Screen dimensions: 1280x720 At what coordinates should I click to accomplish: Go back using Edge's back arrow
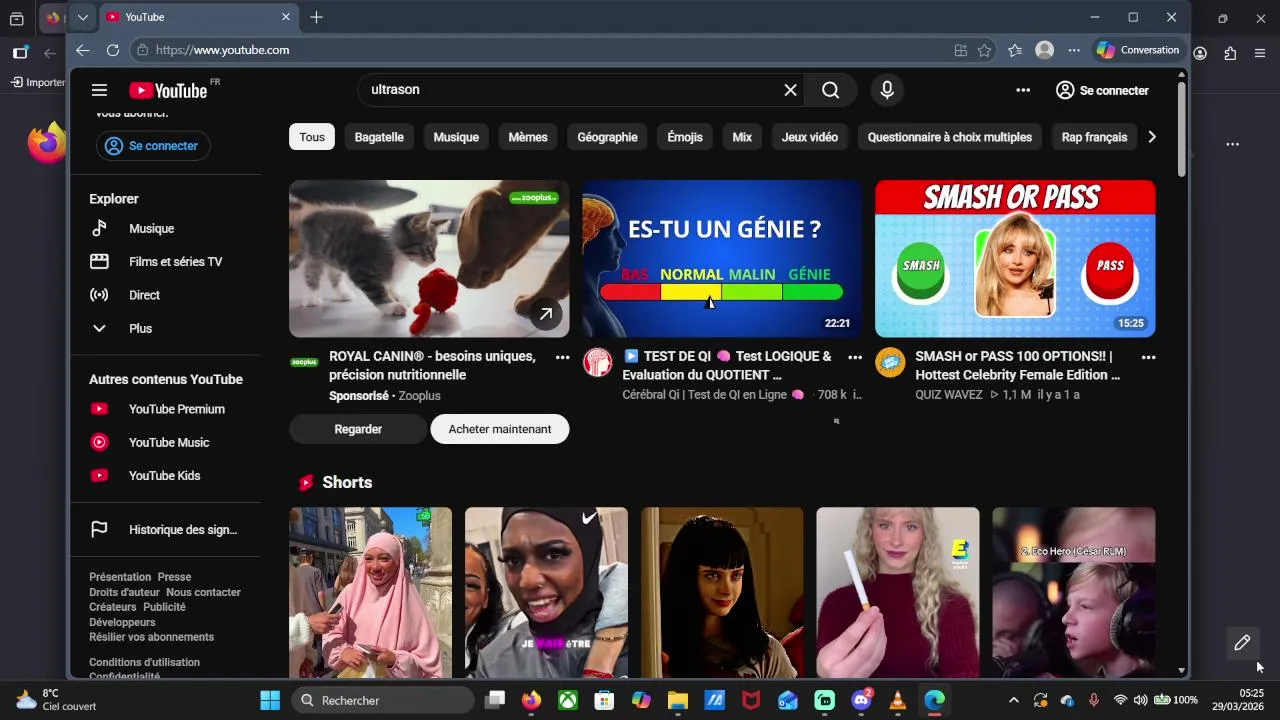83,50
